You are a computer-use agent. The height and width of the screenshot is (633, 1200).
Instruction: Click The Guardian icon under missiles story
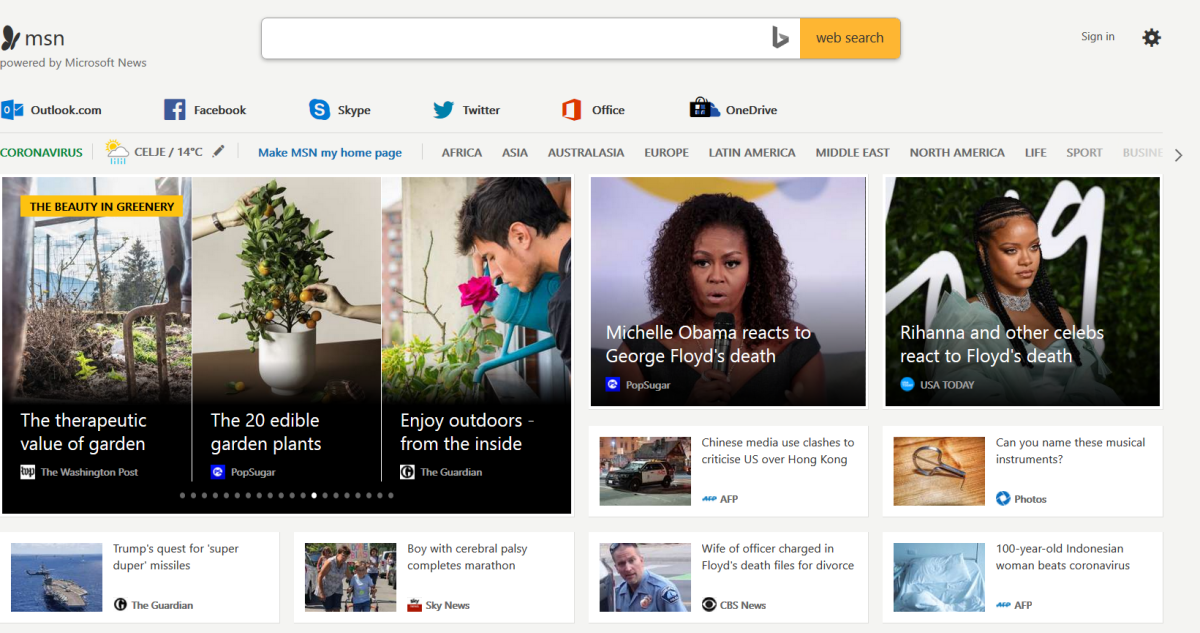pos(120,605)
